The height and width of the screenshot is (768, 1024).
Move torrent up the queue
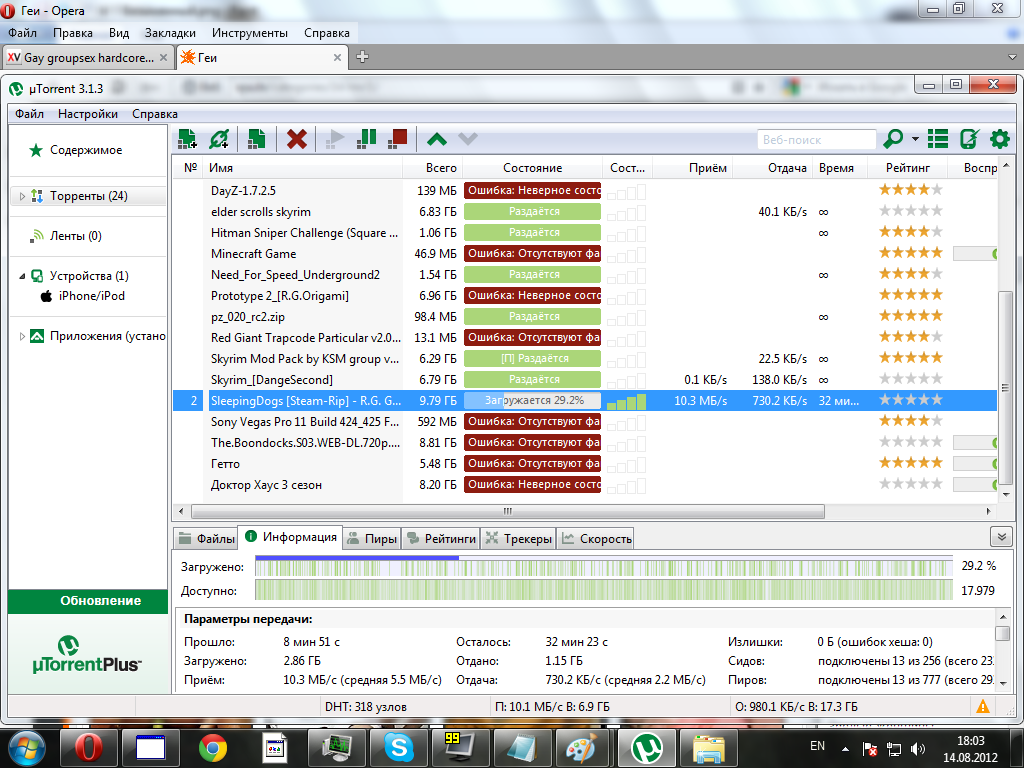click(x=437, y=139)
